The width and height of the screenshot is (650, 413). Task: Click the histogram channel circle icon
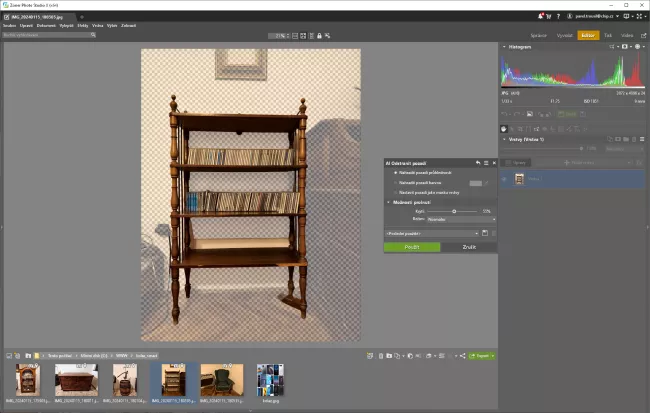[x=638, y=47]
